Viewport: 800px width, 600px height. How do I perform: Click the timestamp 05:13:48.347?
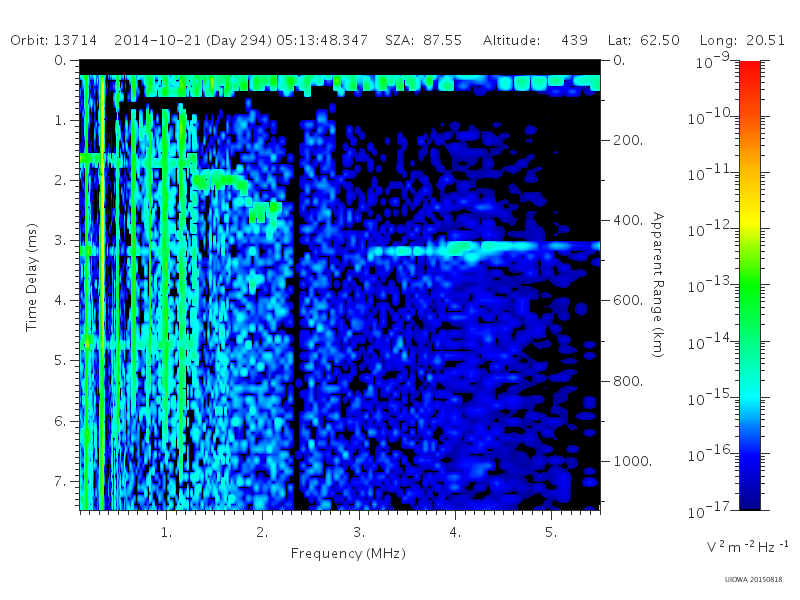click(x=322, y=40)
